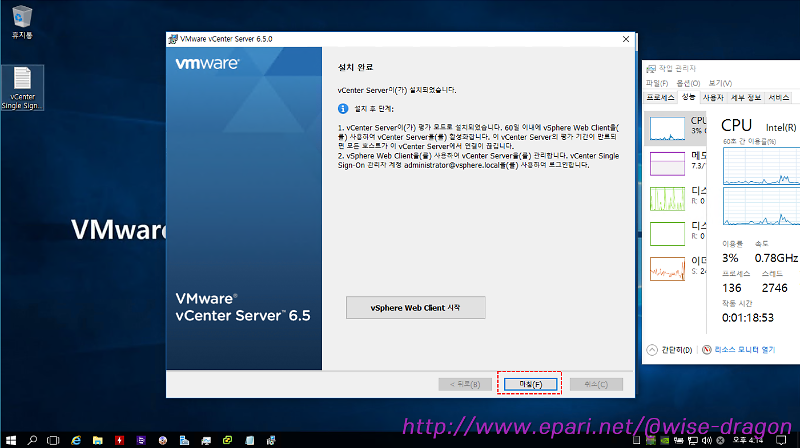The width and height of the screenshot is (800, 448).
Task: Select CPU graph thumbnail in Task Manager
Action: 667,129
